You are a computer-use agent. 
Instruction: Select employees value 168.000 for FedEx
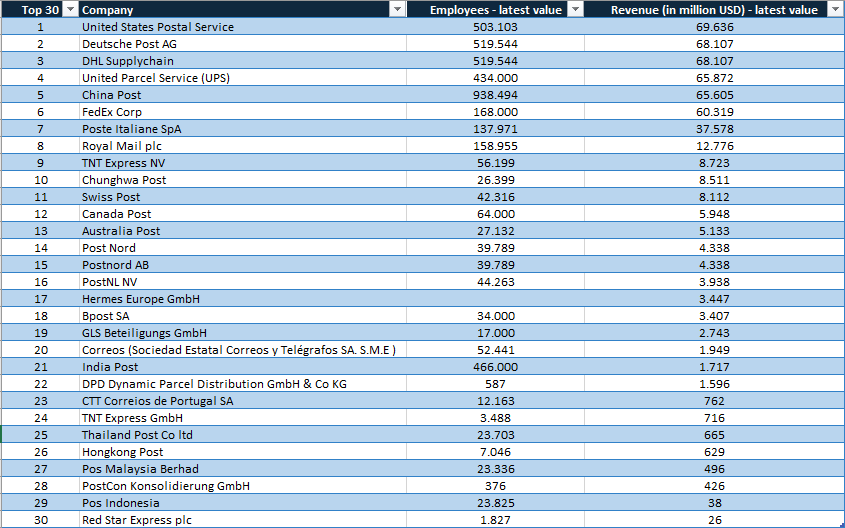pos(495,112)
